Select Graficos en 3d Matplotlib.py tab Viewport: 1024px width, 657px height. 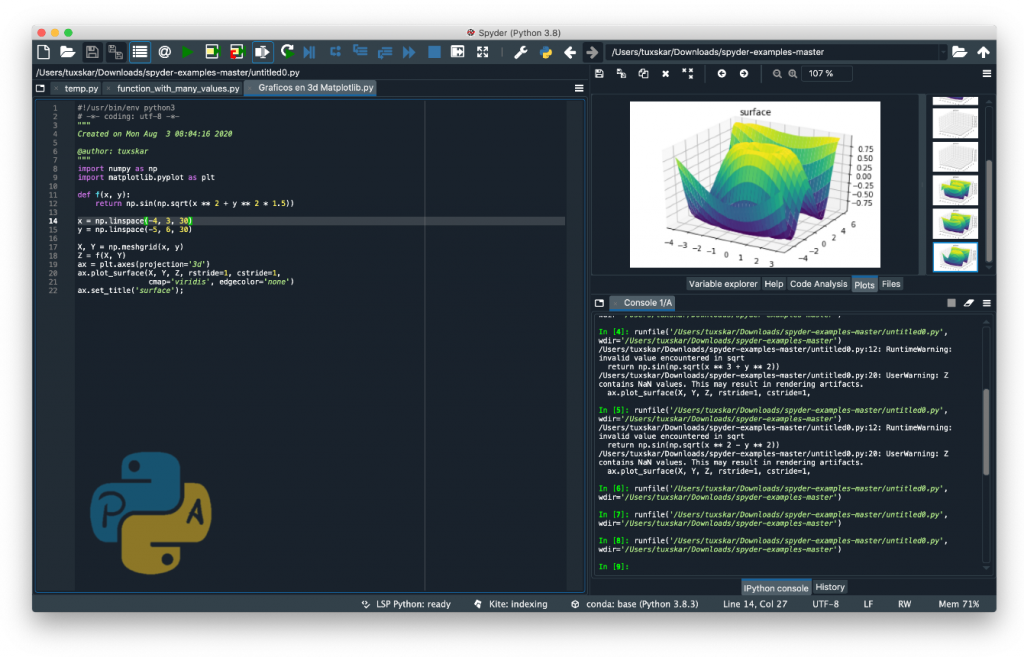coord(315,88)
